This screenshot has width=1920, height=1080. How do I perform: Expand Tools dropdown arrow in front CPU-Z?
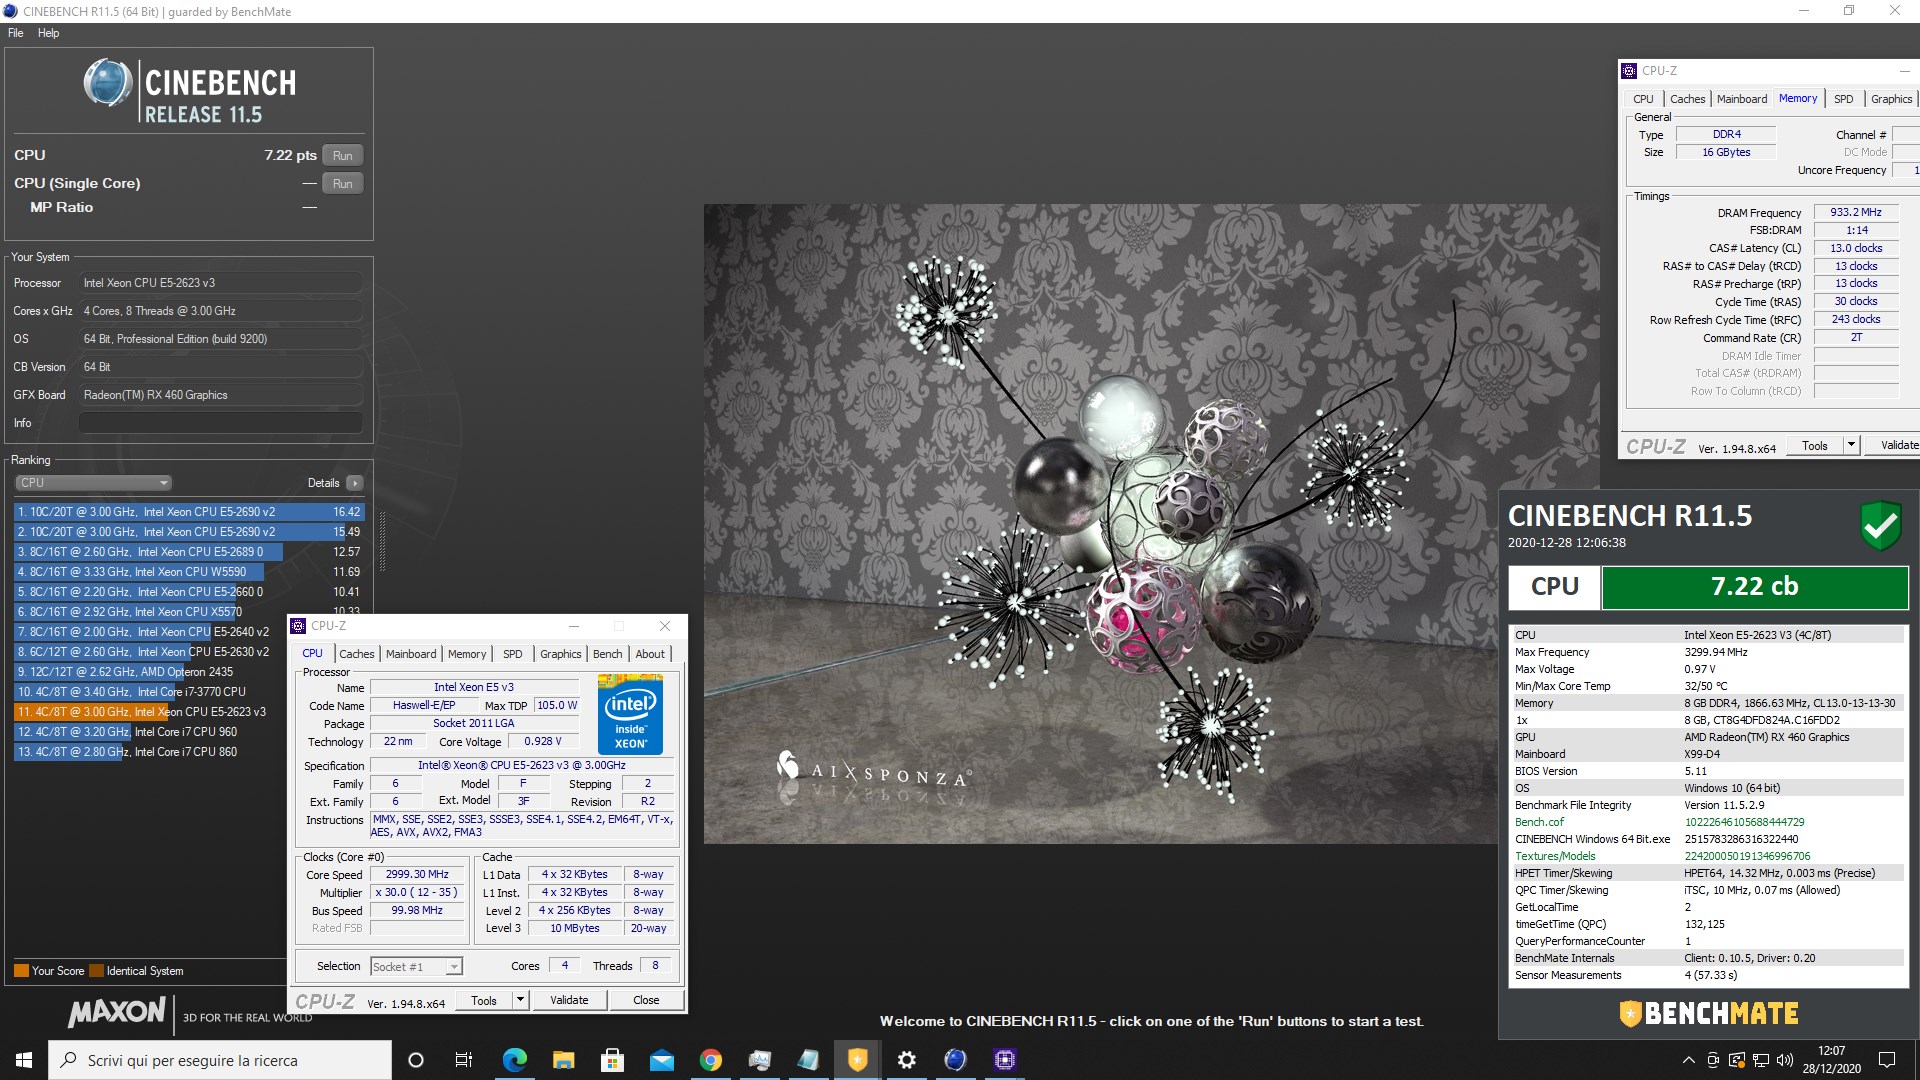tap(520, 1001)
